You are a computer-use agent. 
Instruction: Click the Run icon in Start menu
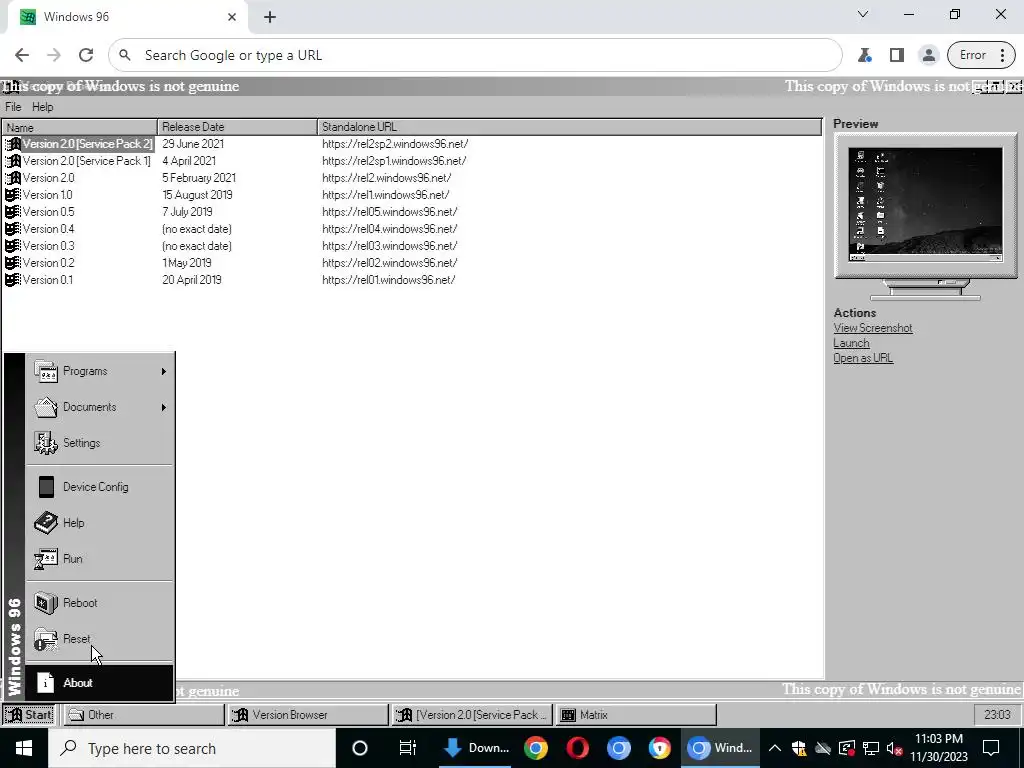(x=46, y=558)
